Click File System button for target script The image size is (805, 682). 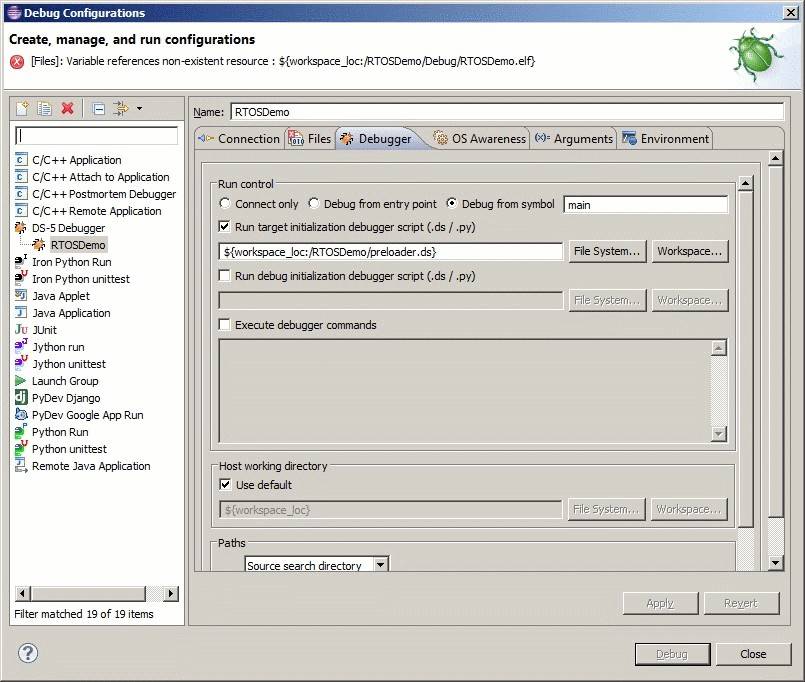pos(607,251)
